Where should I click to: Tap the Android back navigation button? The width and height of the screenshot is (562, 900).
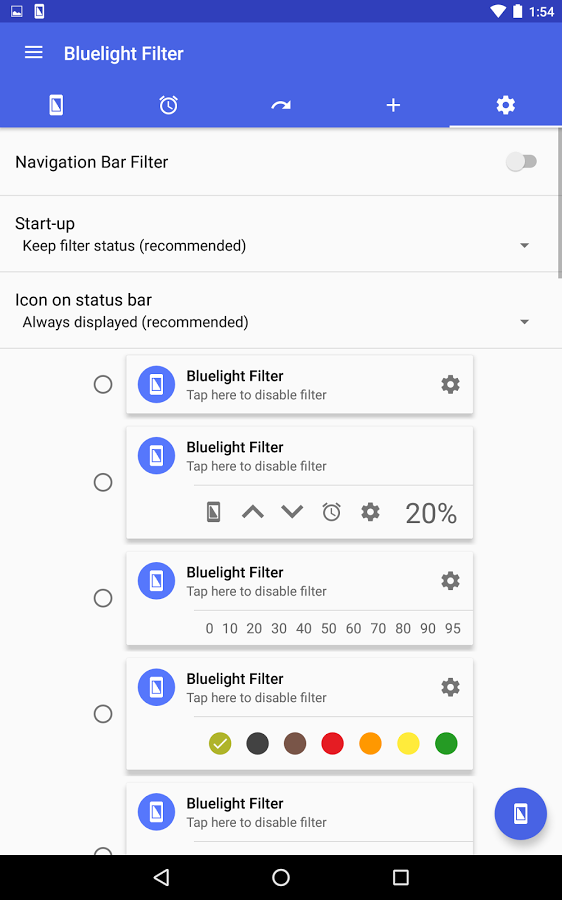point(161,877)
